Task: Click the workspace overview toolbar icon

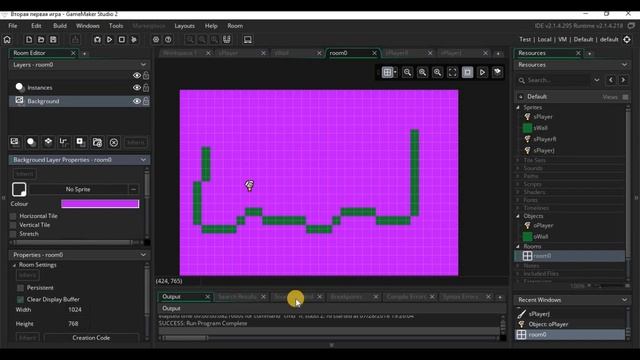Action: coord(227,40)
